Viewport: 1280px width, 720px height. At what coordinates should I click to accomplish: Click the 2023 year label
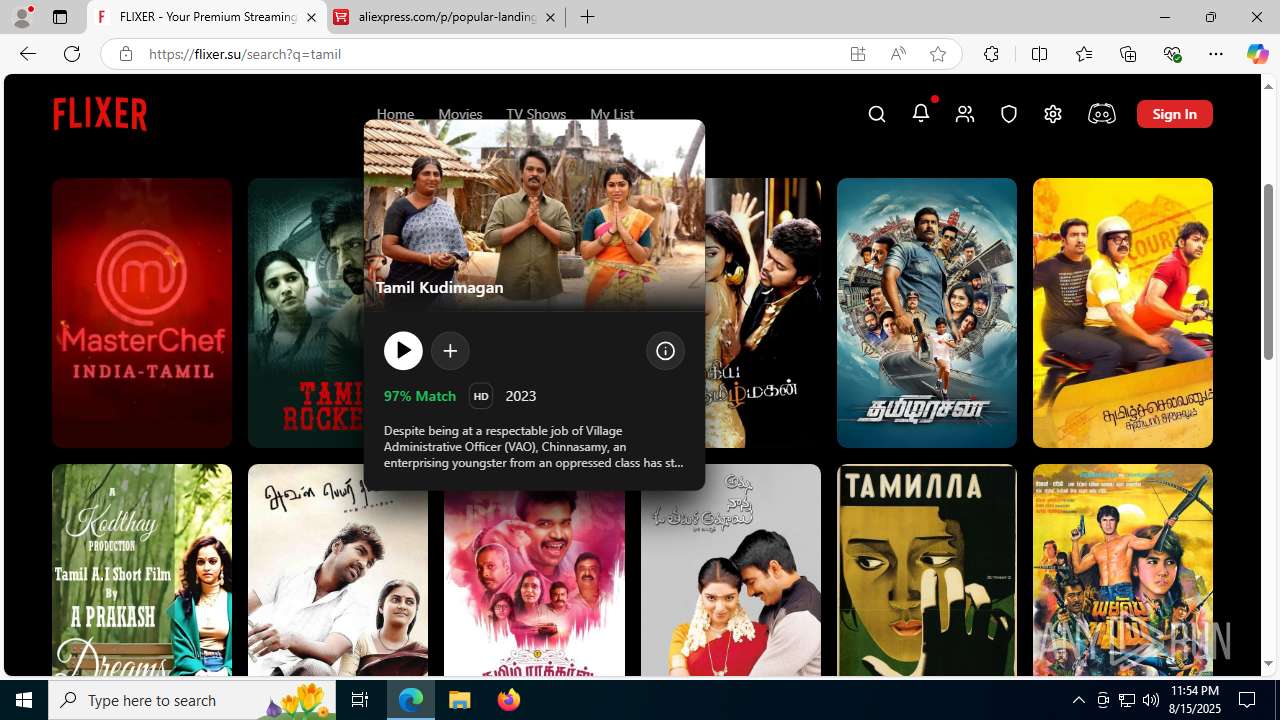pyautogui.click(x=521, y=396)
